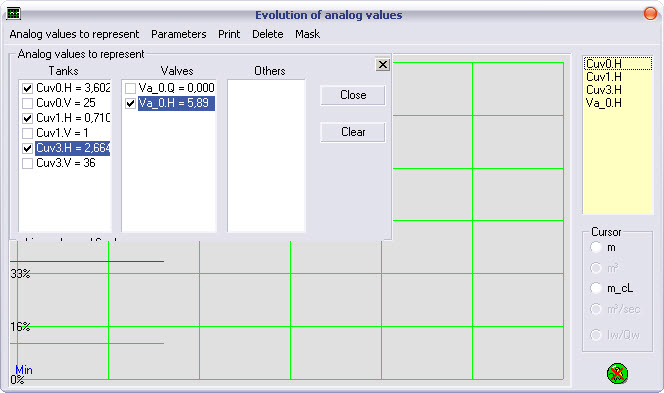664x393 pixels.
Task: Enable the Cuv0.V checkbox
Action: (28, 103)
